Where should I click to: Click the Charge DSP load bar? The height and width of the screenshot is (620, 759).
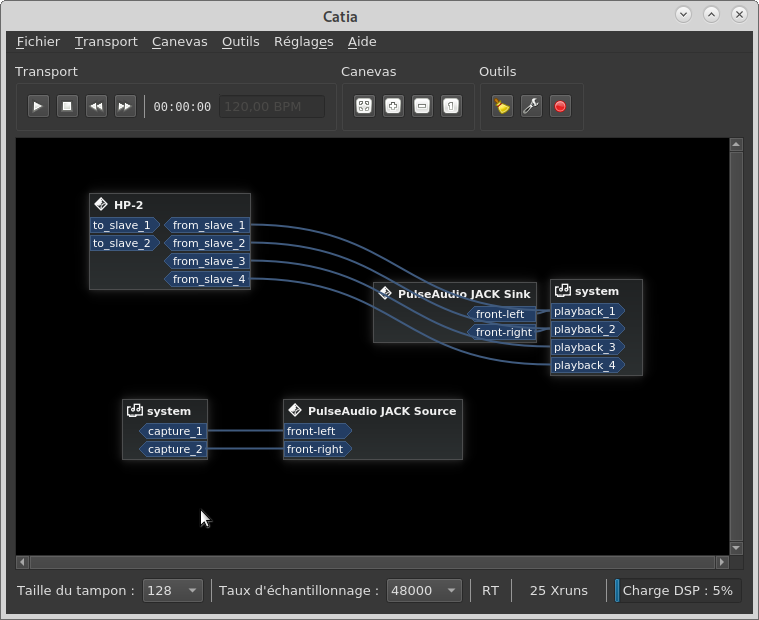pos(677,591)
